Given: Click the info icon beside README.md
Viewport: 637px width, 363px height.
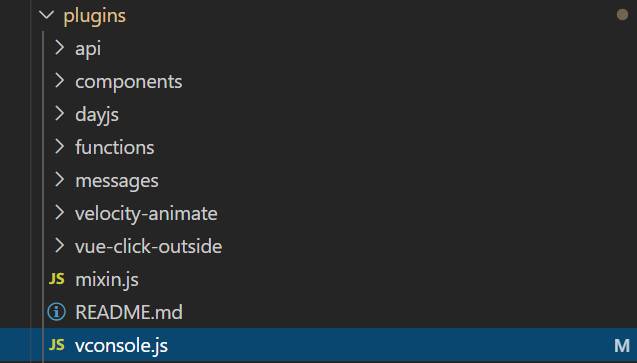Looking at the screenshot, I should [x=56, y=312].
